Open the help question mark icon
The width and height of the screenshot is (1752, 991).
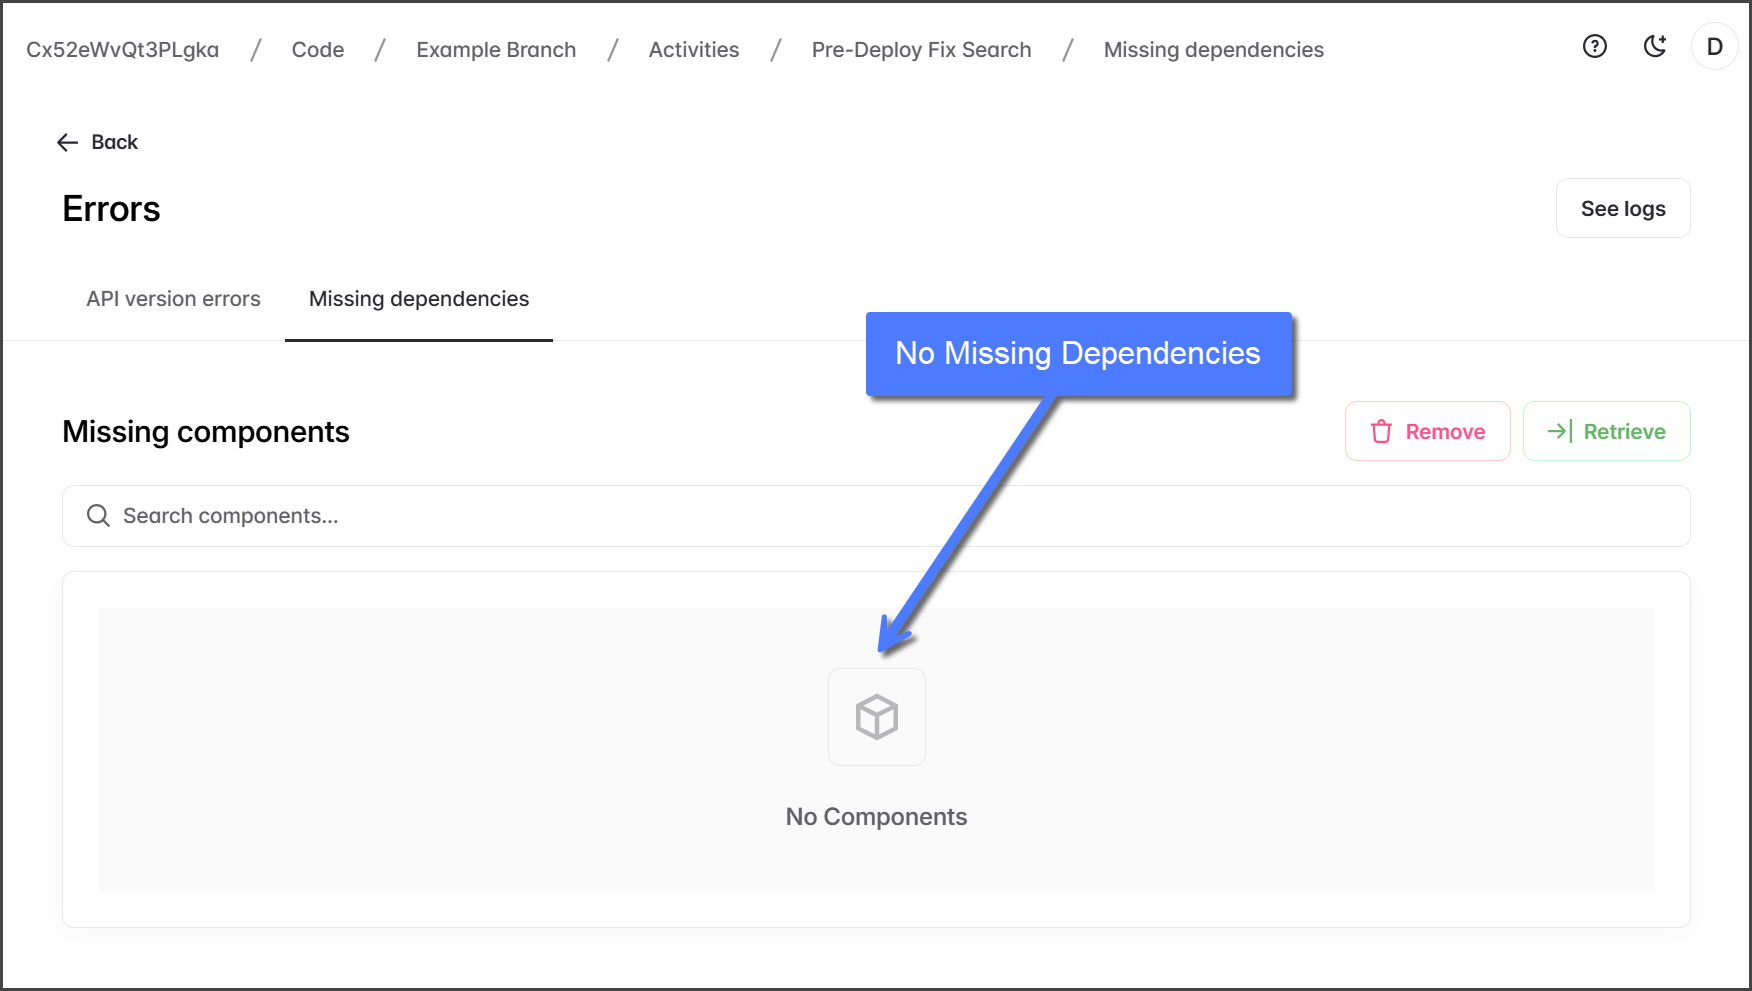pyautogui.click(x=1594, y=46)
